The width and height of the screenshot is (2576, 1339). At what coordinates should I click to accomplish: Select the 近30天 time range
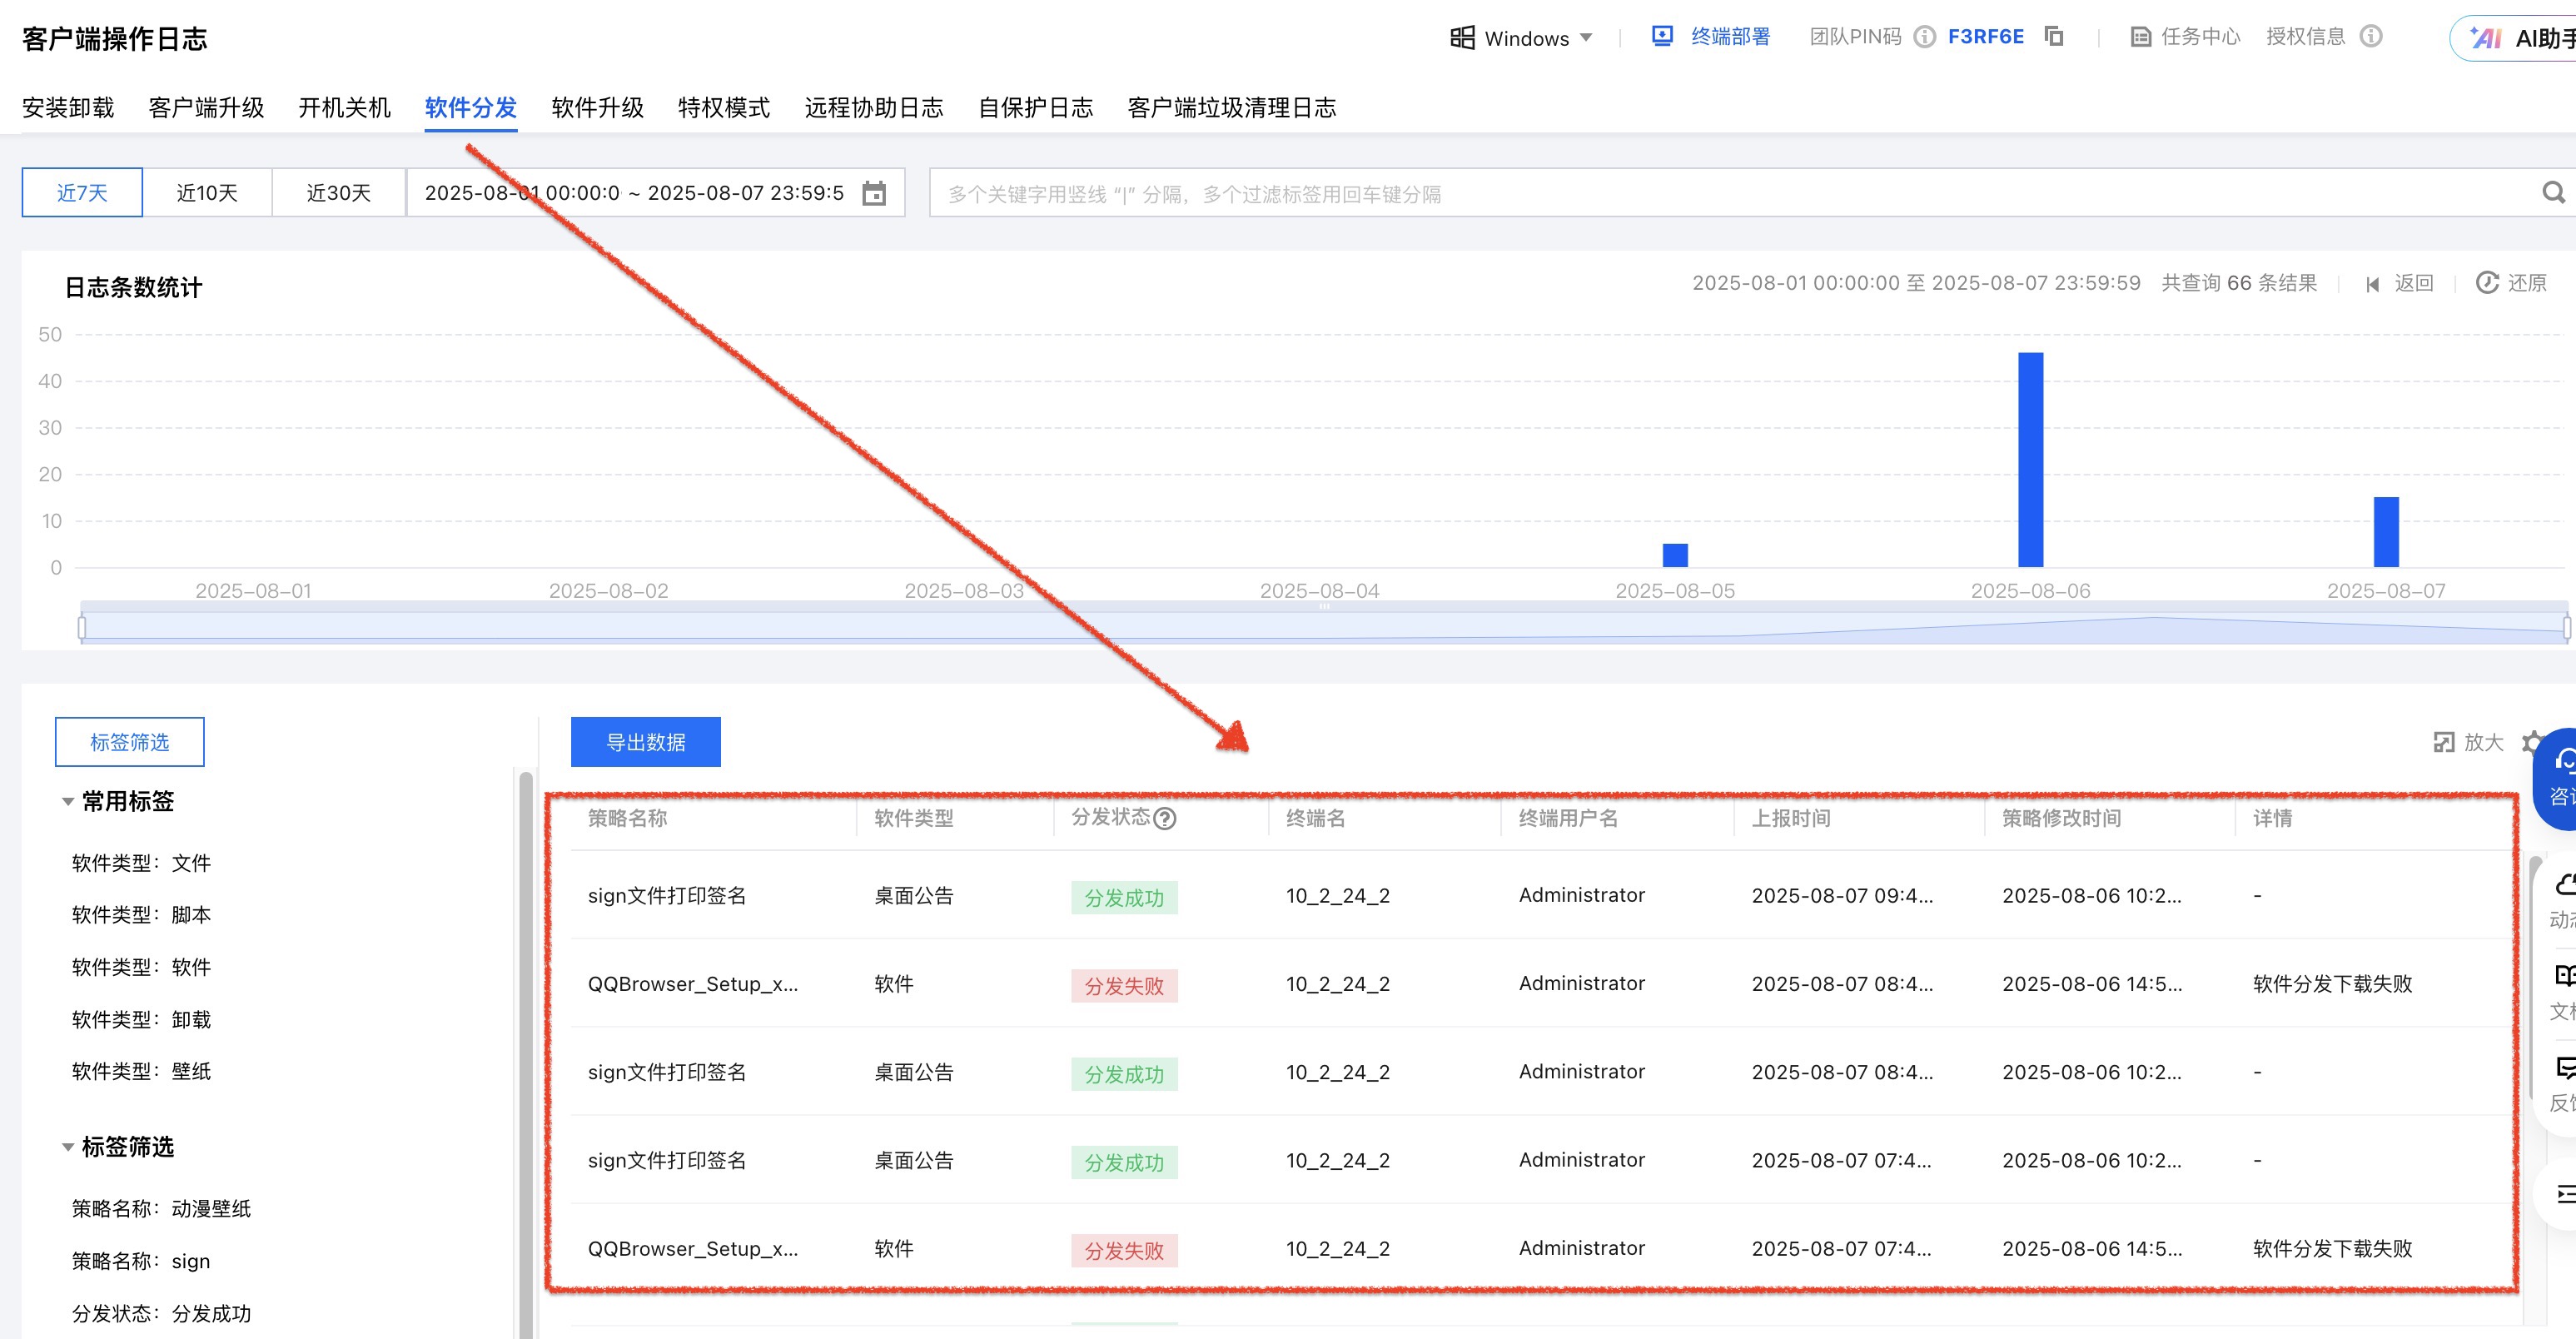pos(338,193)
